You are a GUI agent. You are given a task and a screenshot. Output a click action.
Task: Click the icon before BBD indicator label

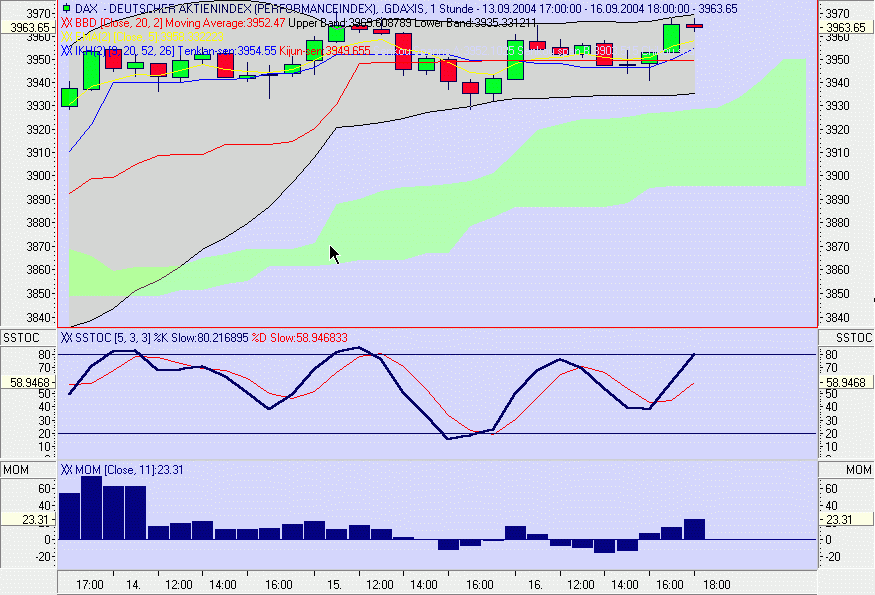66,23
